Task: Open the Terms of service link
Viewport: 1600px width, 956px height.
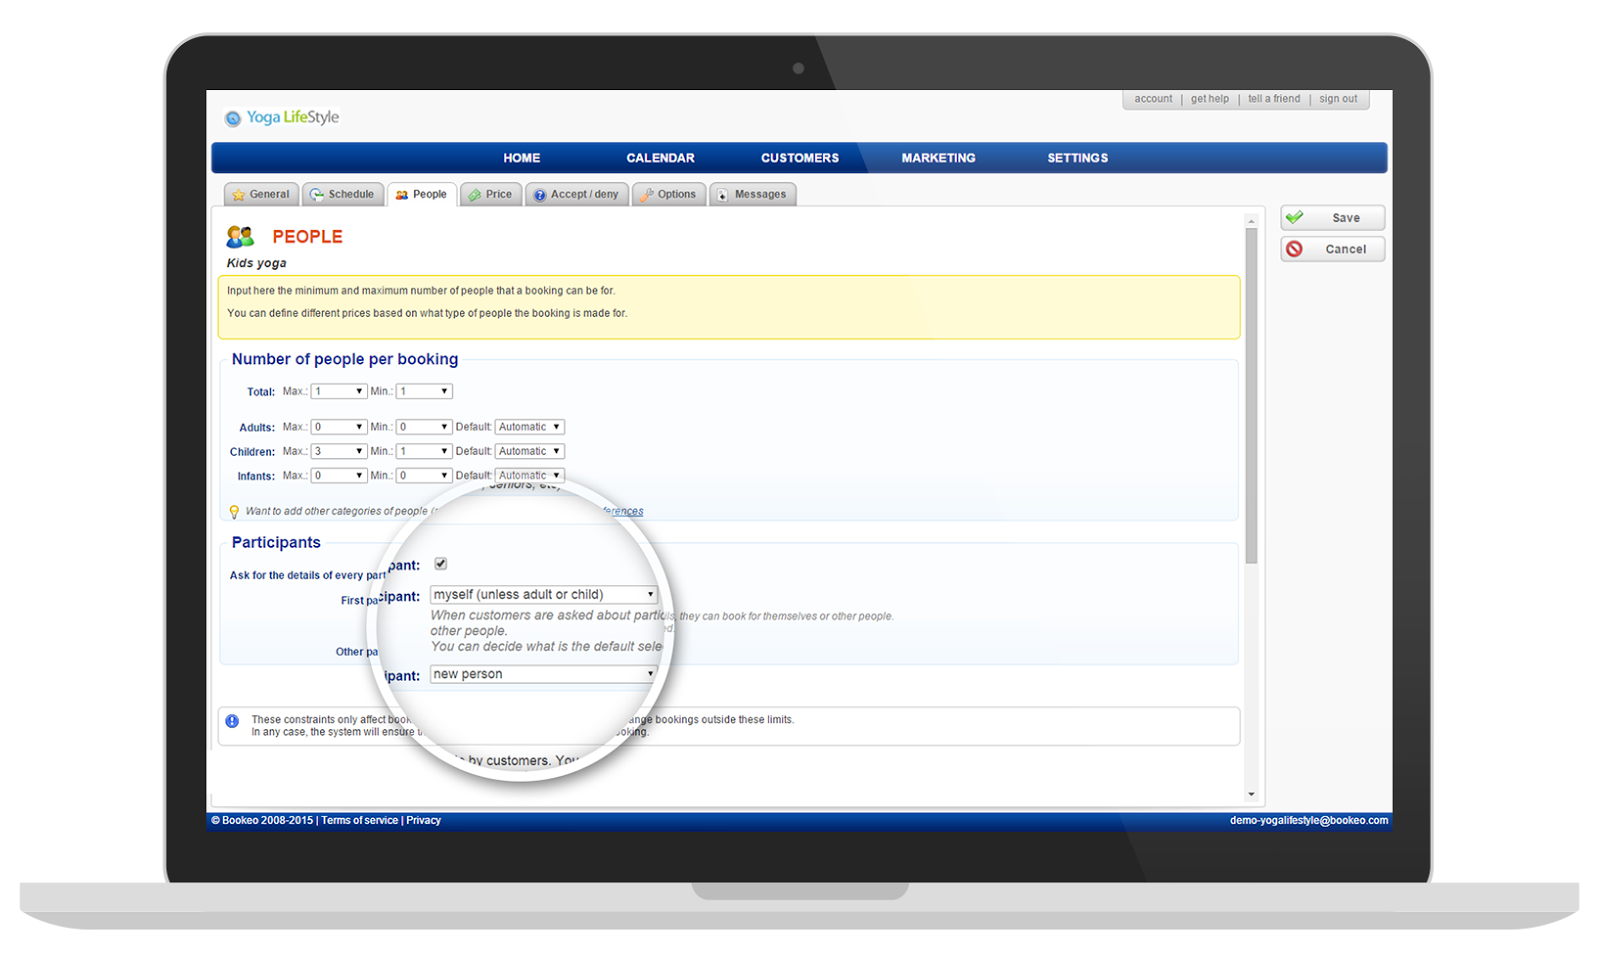Action: [x=359, y=821]
